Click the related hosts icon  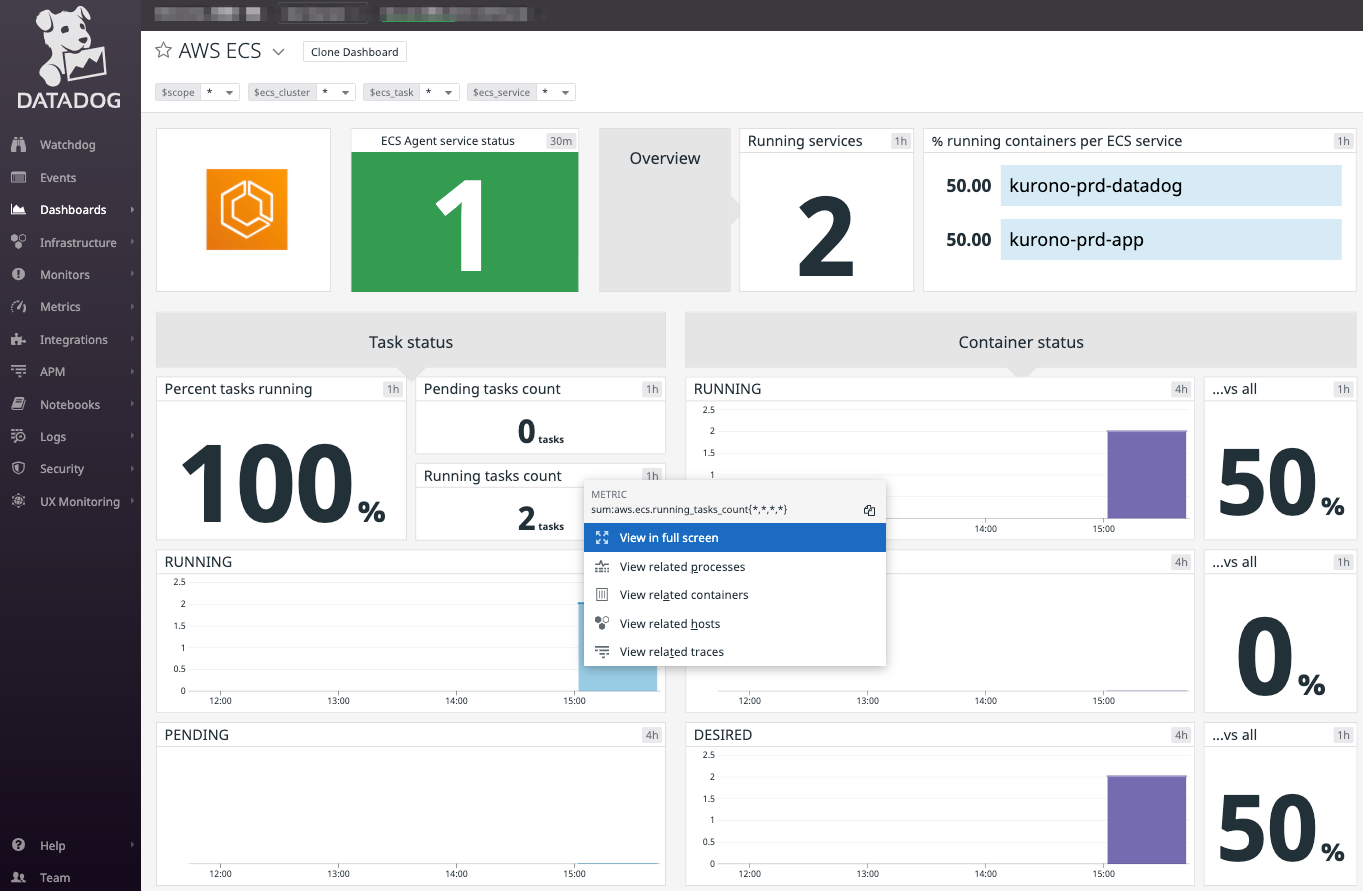602,623
